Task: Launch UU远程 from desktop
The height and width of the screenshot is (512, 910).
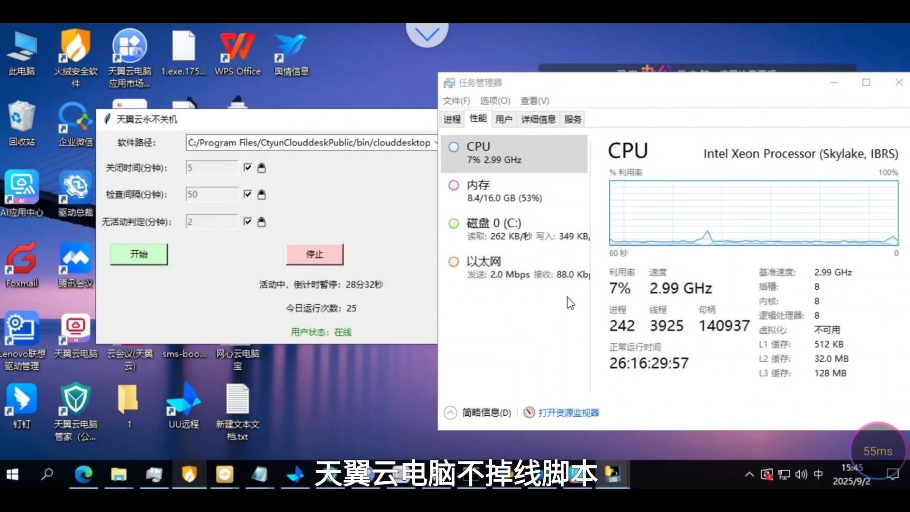Action: click(183, 406)
